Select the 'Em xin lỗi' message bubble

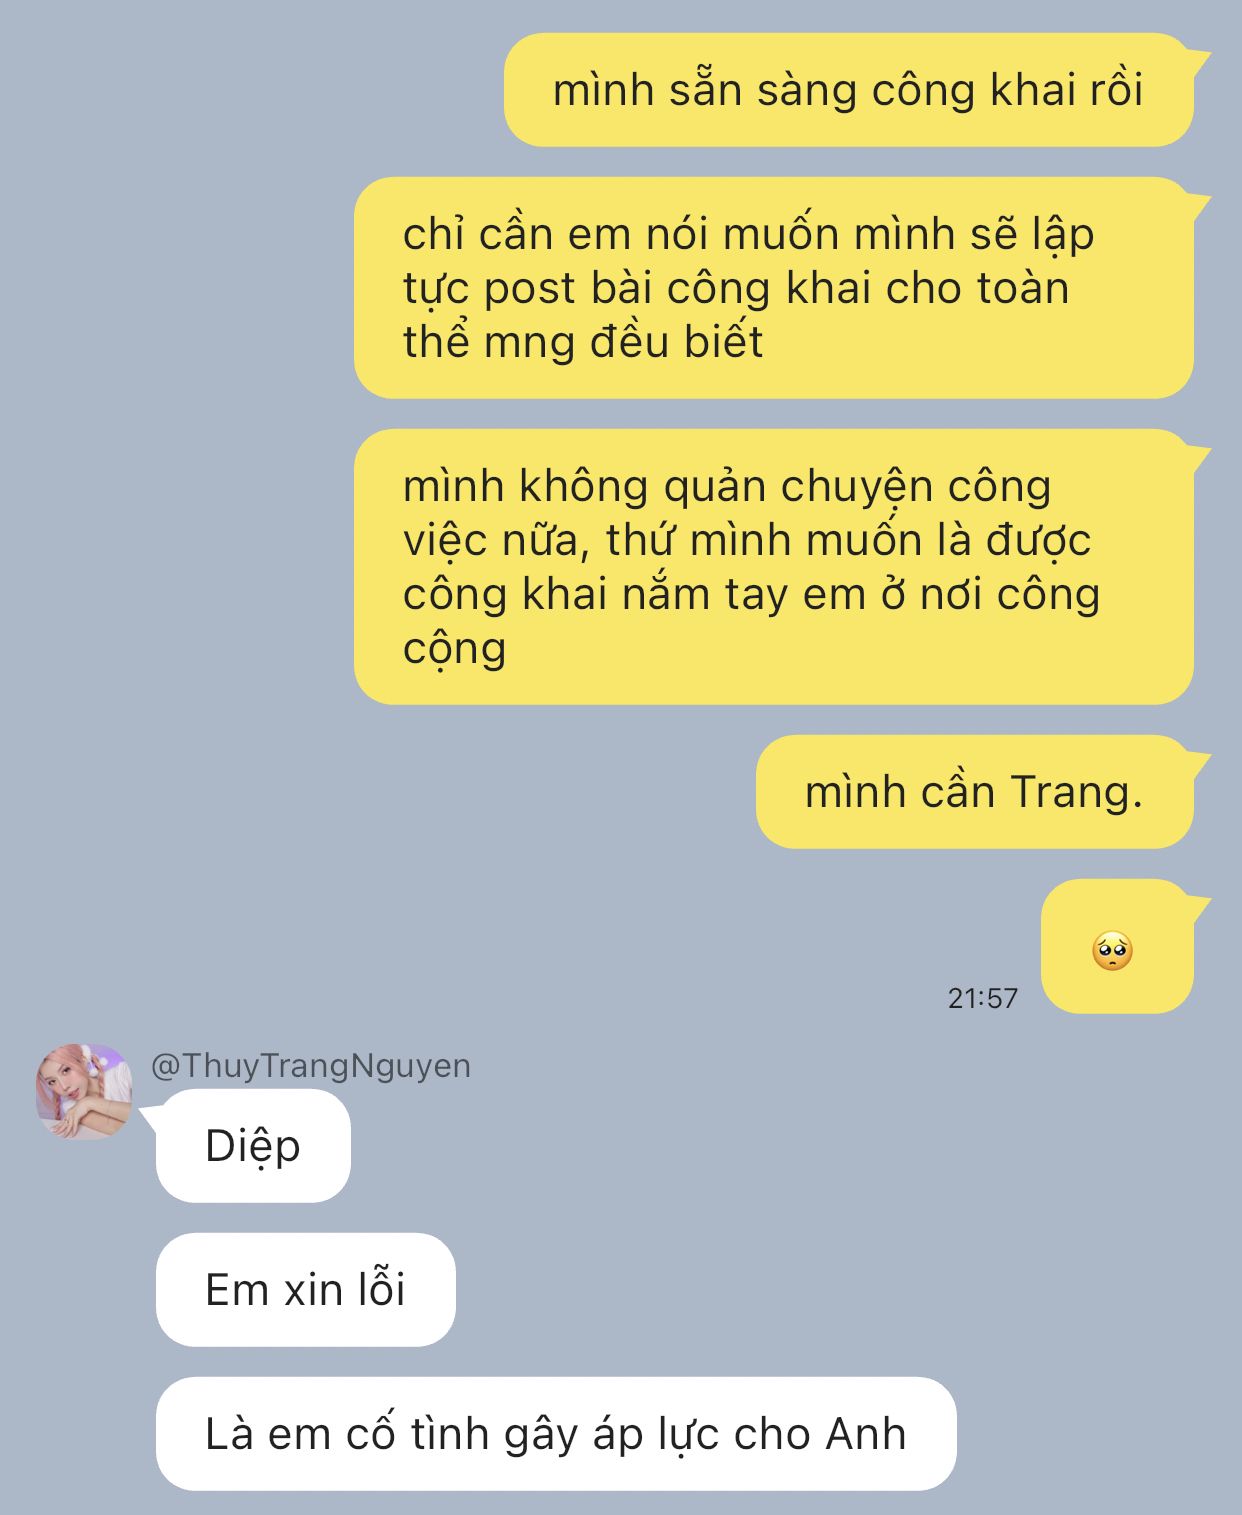305,1290
